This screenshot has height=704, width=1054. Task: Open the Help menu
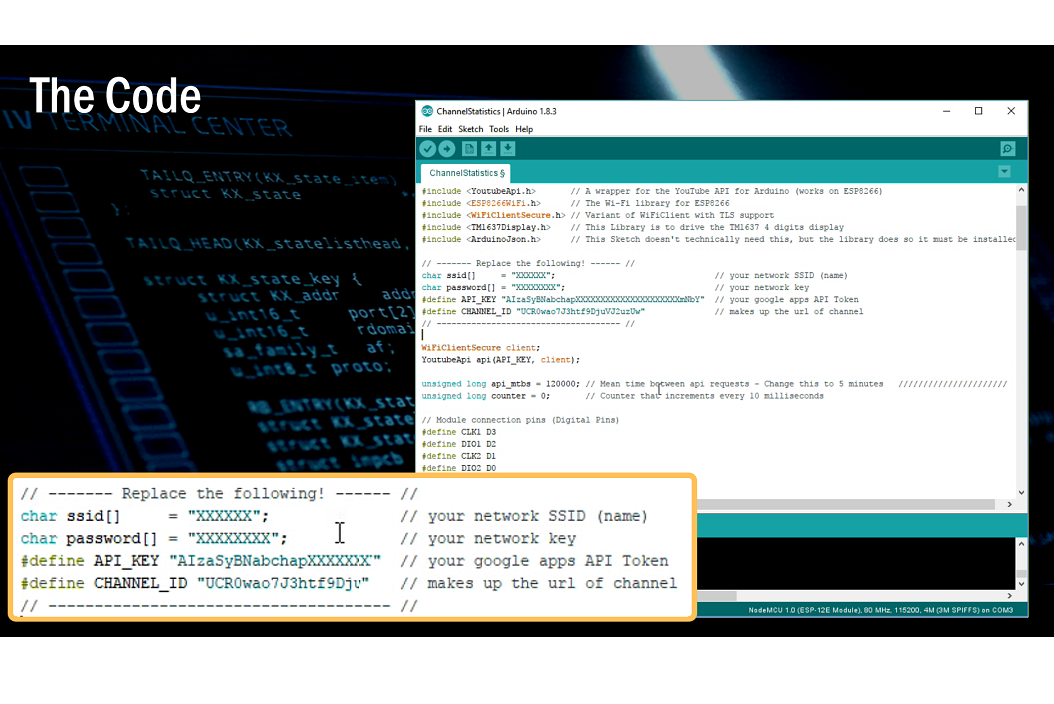point(524,129)
